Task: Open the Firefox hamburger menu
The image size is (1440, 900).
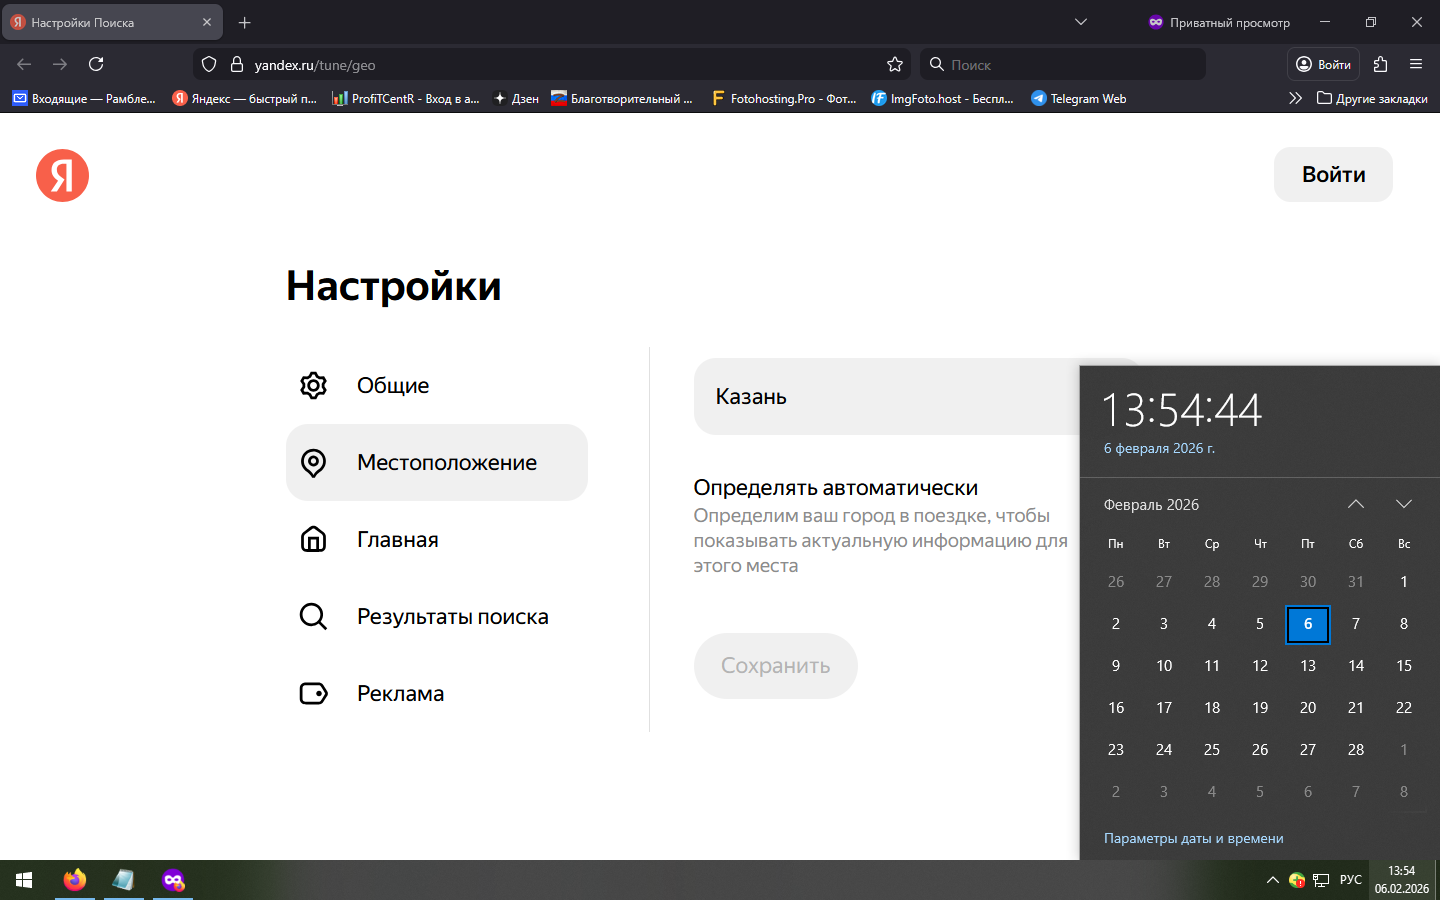Action: (x=1415, y=64)
